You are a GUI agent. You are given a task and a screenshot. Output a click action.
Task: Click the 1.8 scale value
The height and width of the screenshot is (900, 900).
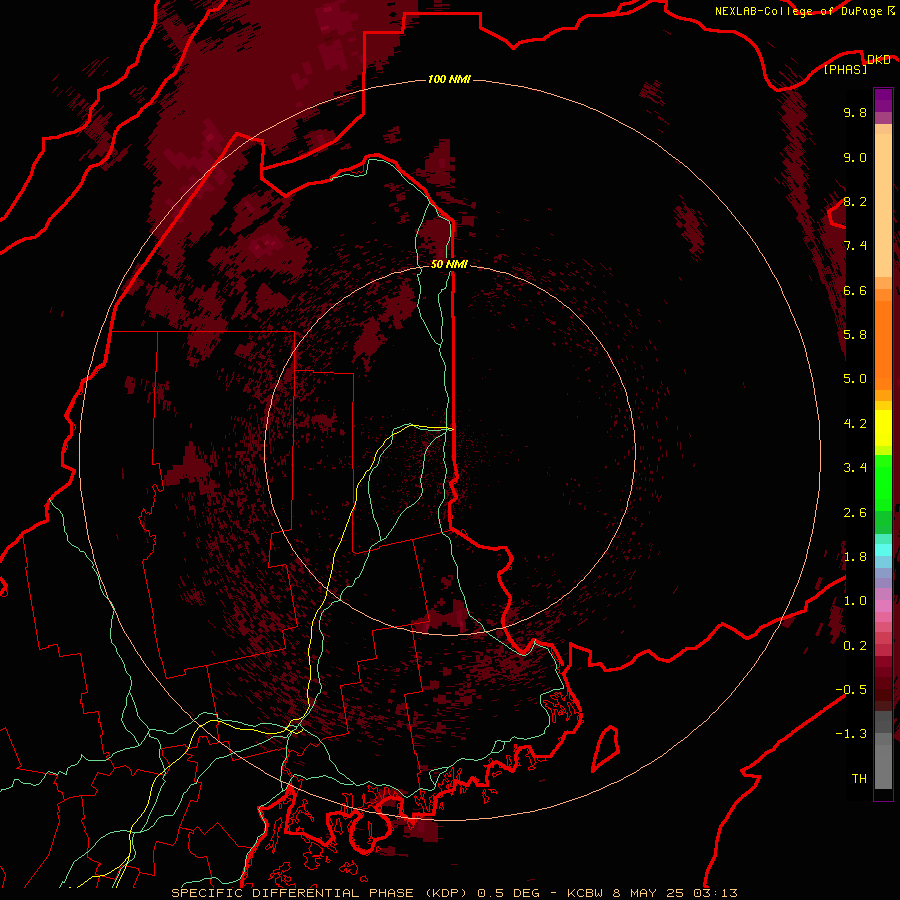(x=855, y=557)
